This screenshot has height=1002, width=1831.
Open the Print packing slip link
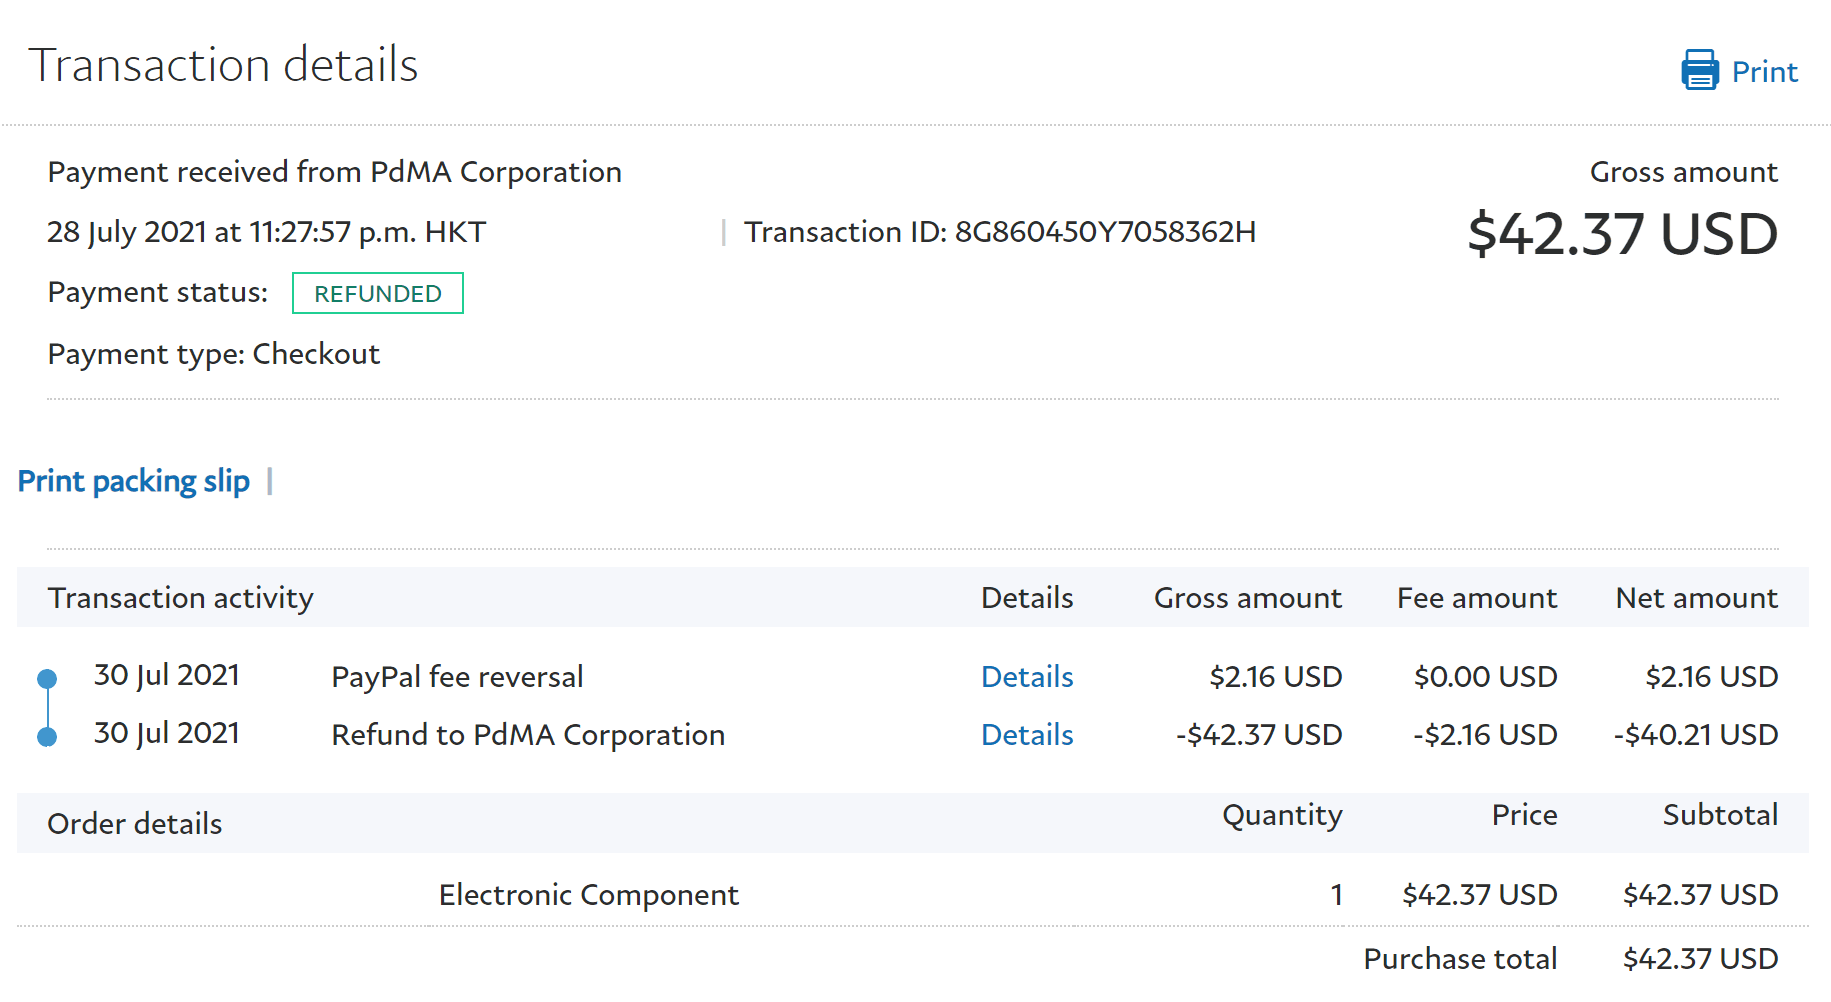tap(134, 482)
